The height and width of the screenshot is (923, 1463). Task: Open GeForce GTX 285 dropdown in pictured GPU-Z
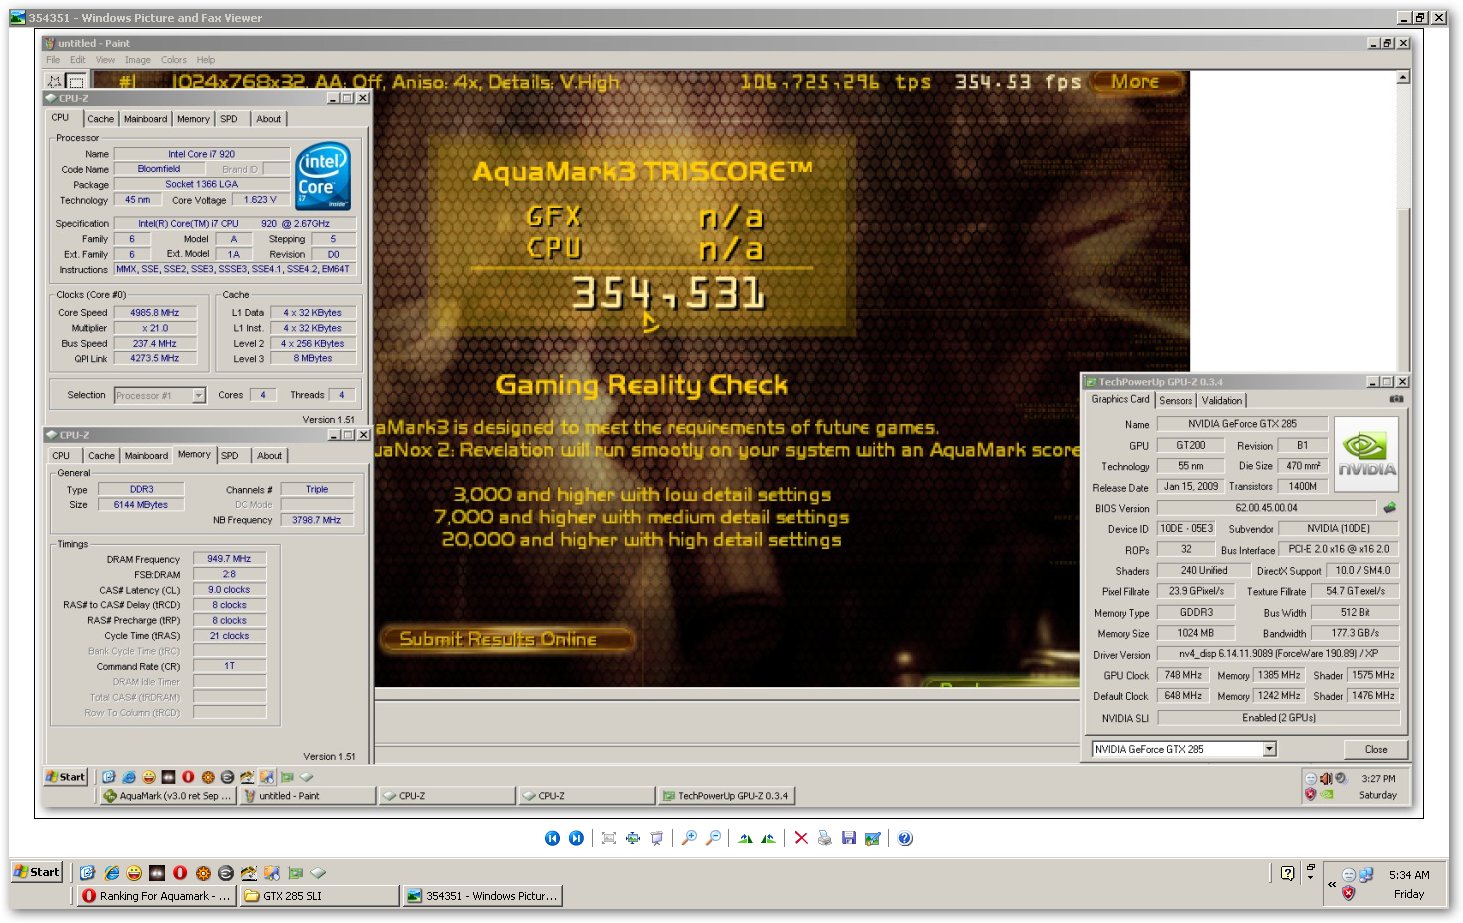(1269, 749)
